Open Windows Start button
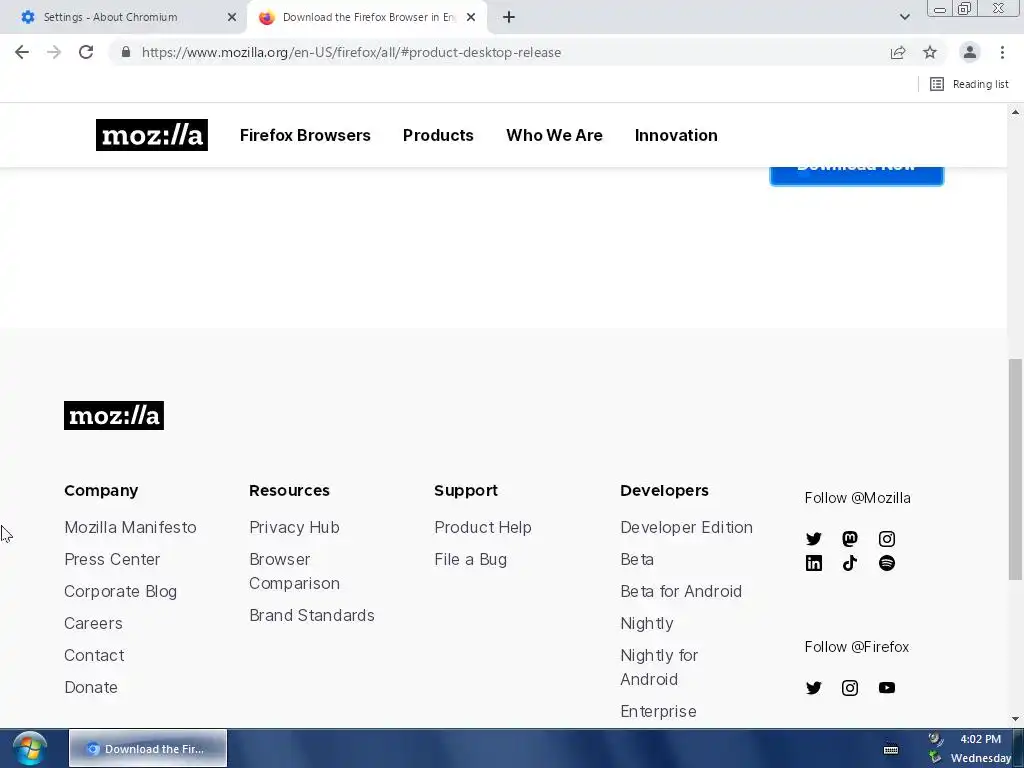This screenshot has width=1024, height=768. coord(29,748)
